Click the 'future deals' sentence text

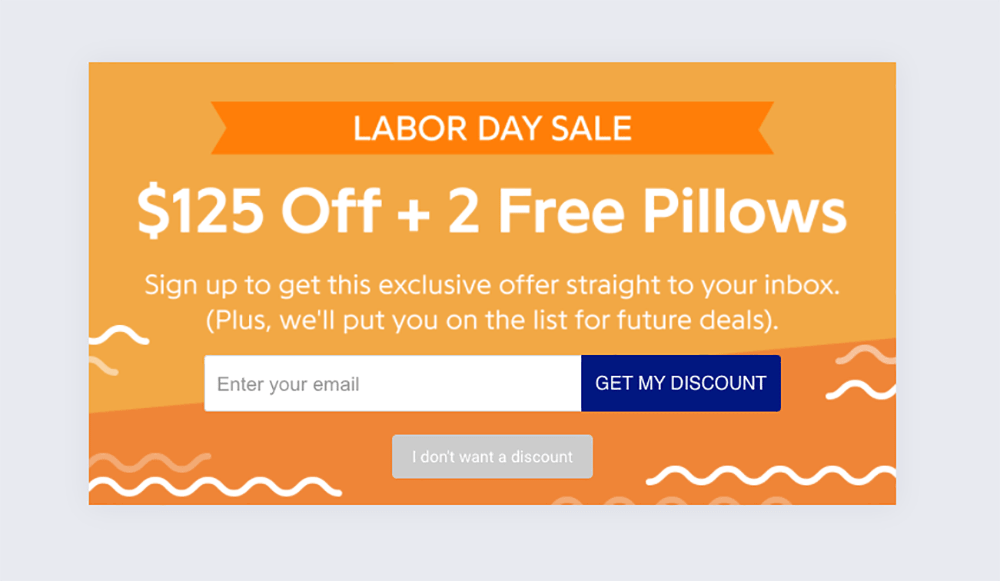(492, 320)
